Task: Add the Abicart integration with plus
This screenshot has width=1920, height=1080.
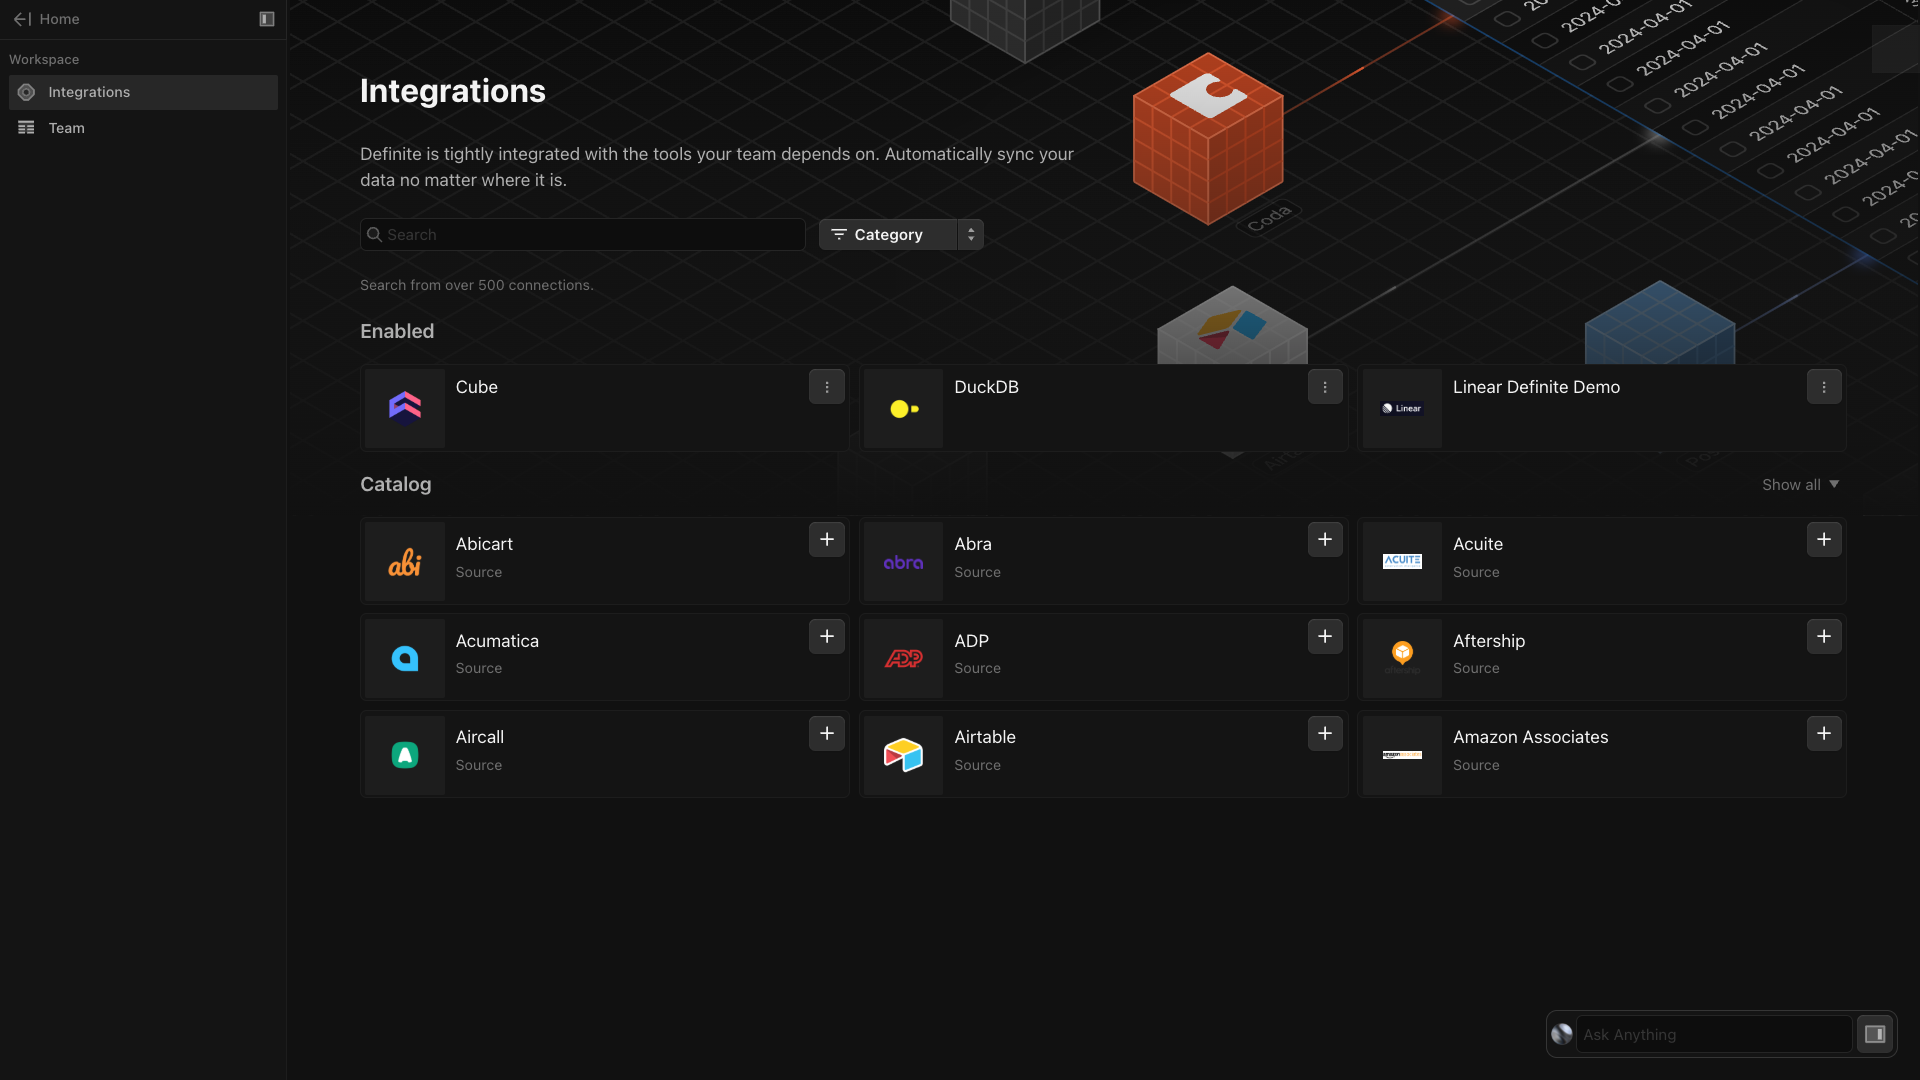Action: click(826, 540)
